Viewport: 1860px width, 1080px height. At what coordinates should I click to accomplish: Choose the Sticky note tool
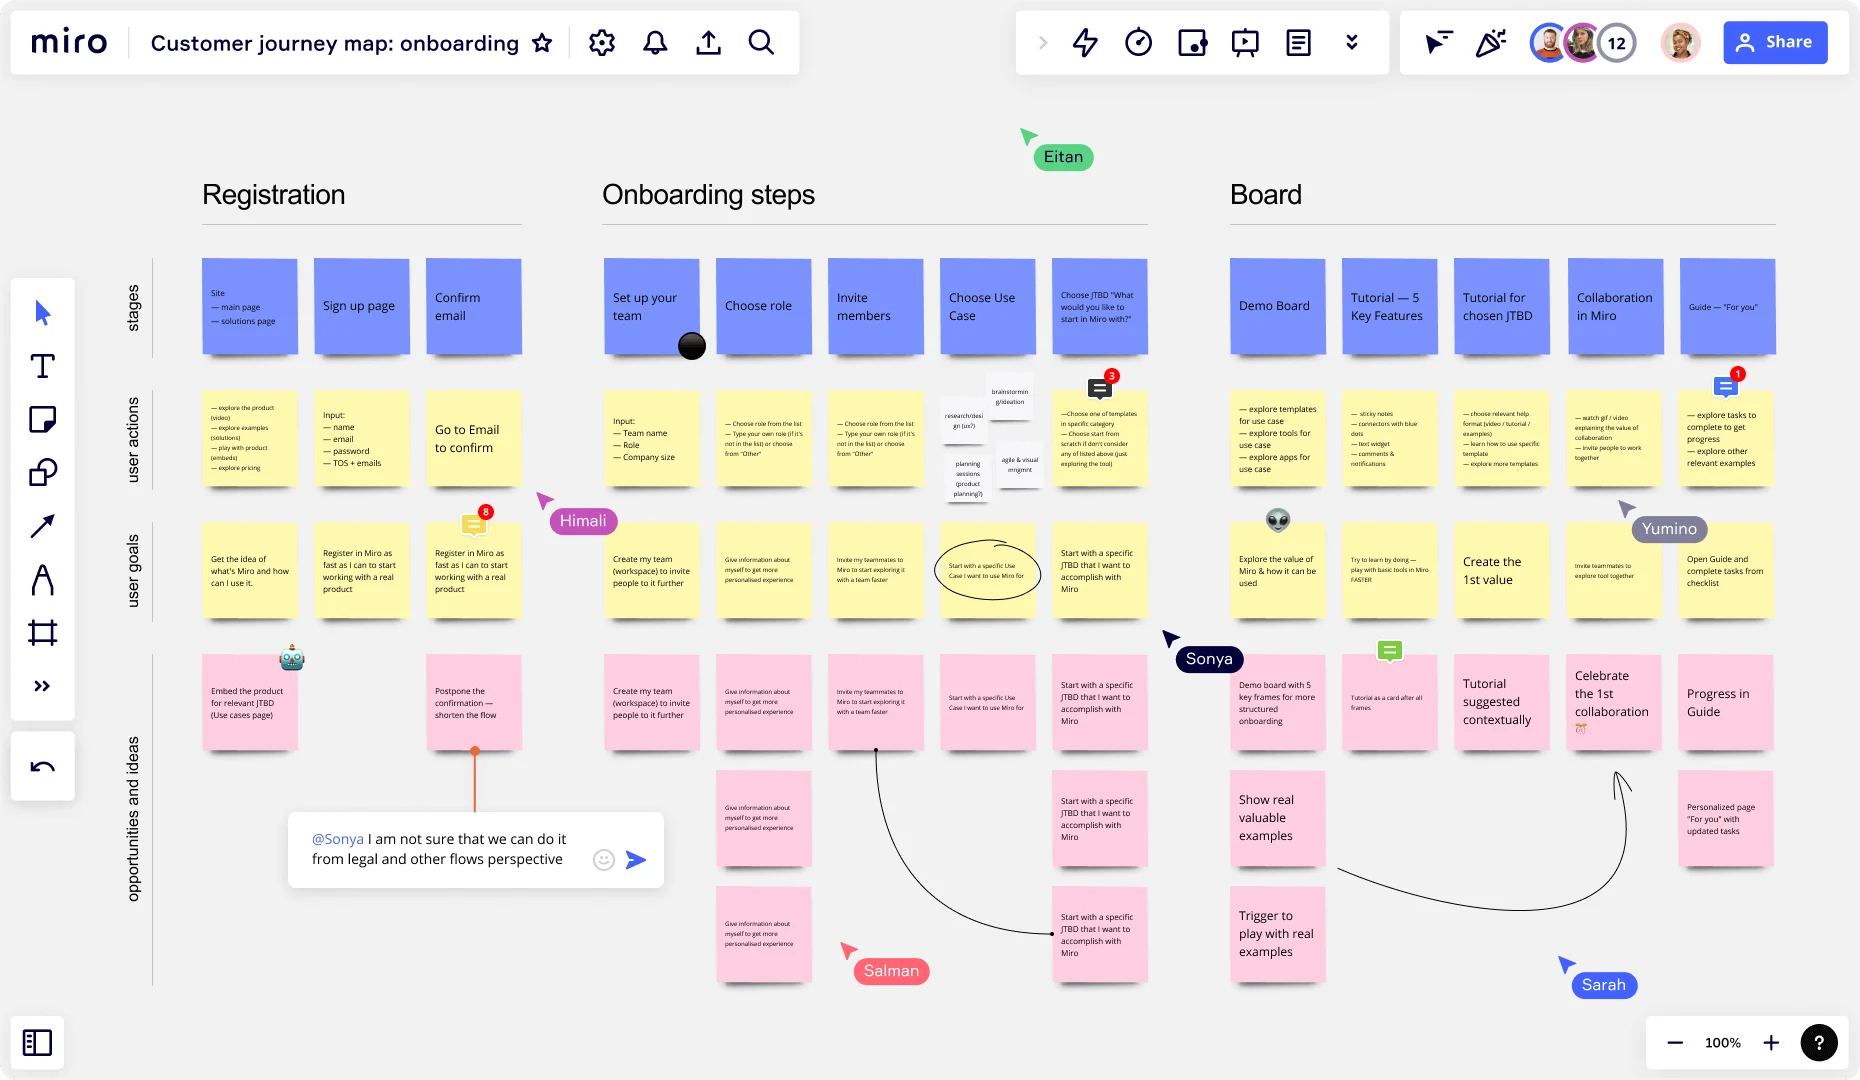pos(42,419)
